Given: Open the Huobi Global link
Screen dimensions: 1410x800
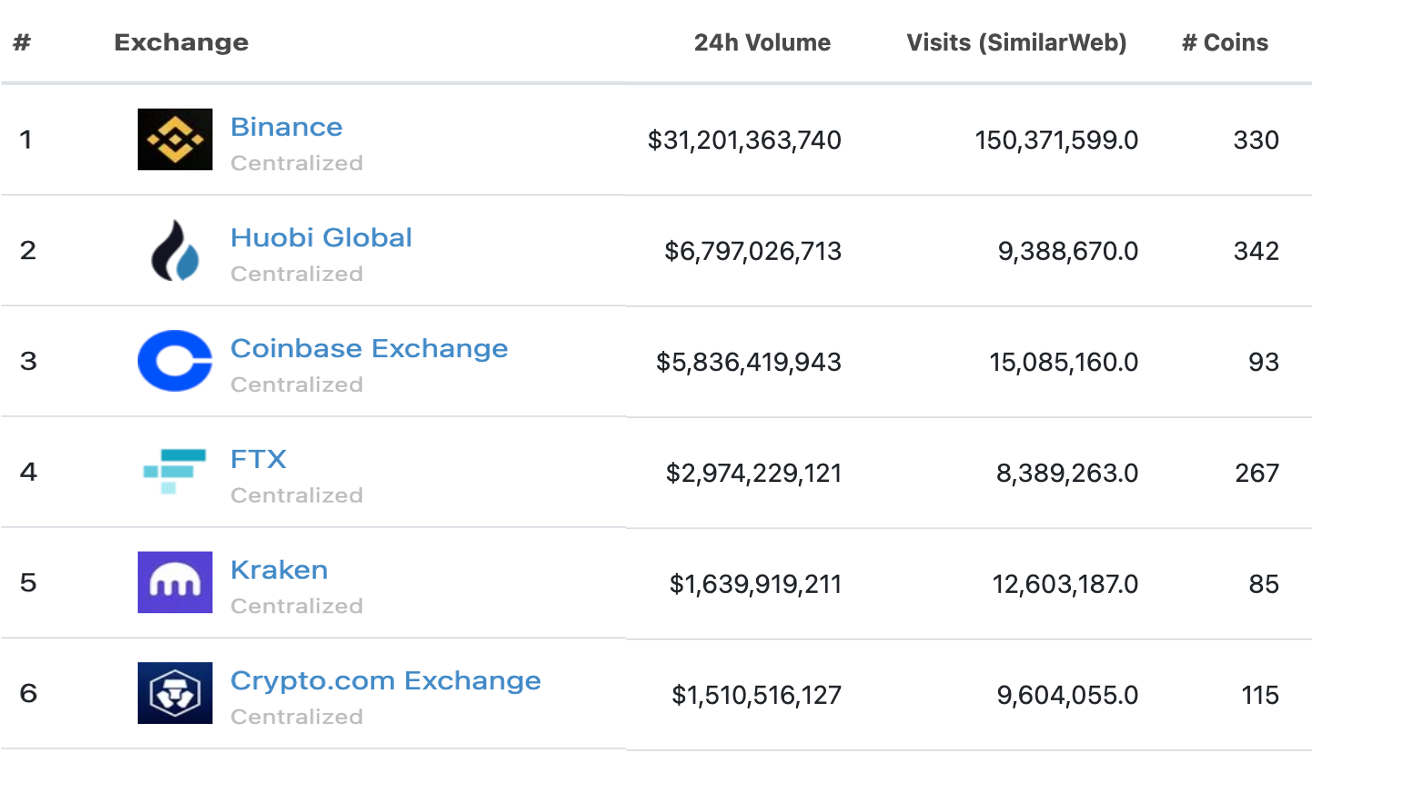Looking at the screenshot, I should point(321,238).
